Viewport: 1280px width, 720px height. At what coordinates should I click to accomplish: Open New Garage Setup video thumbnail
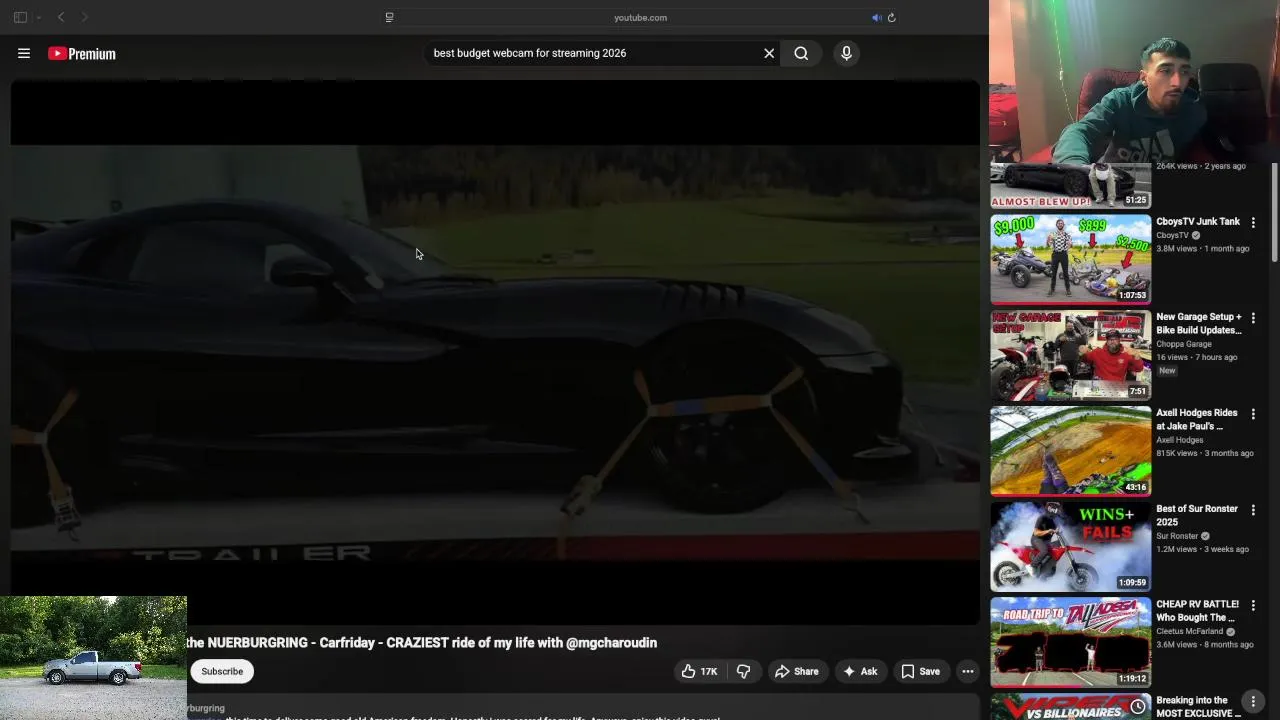1070,355
